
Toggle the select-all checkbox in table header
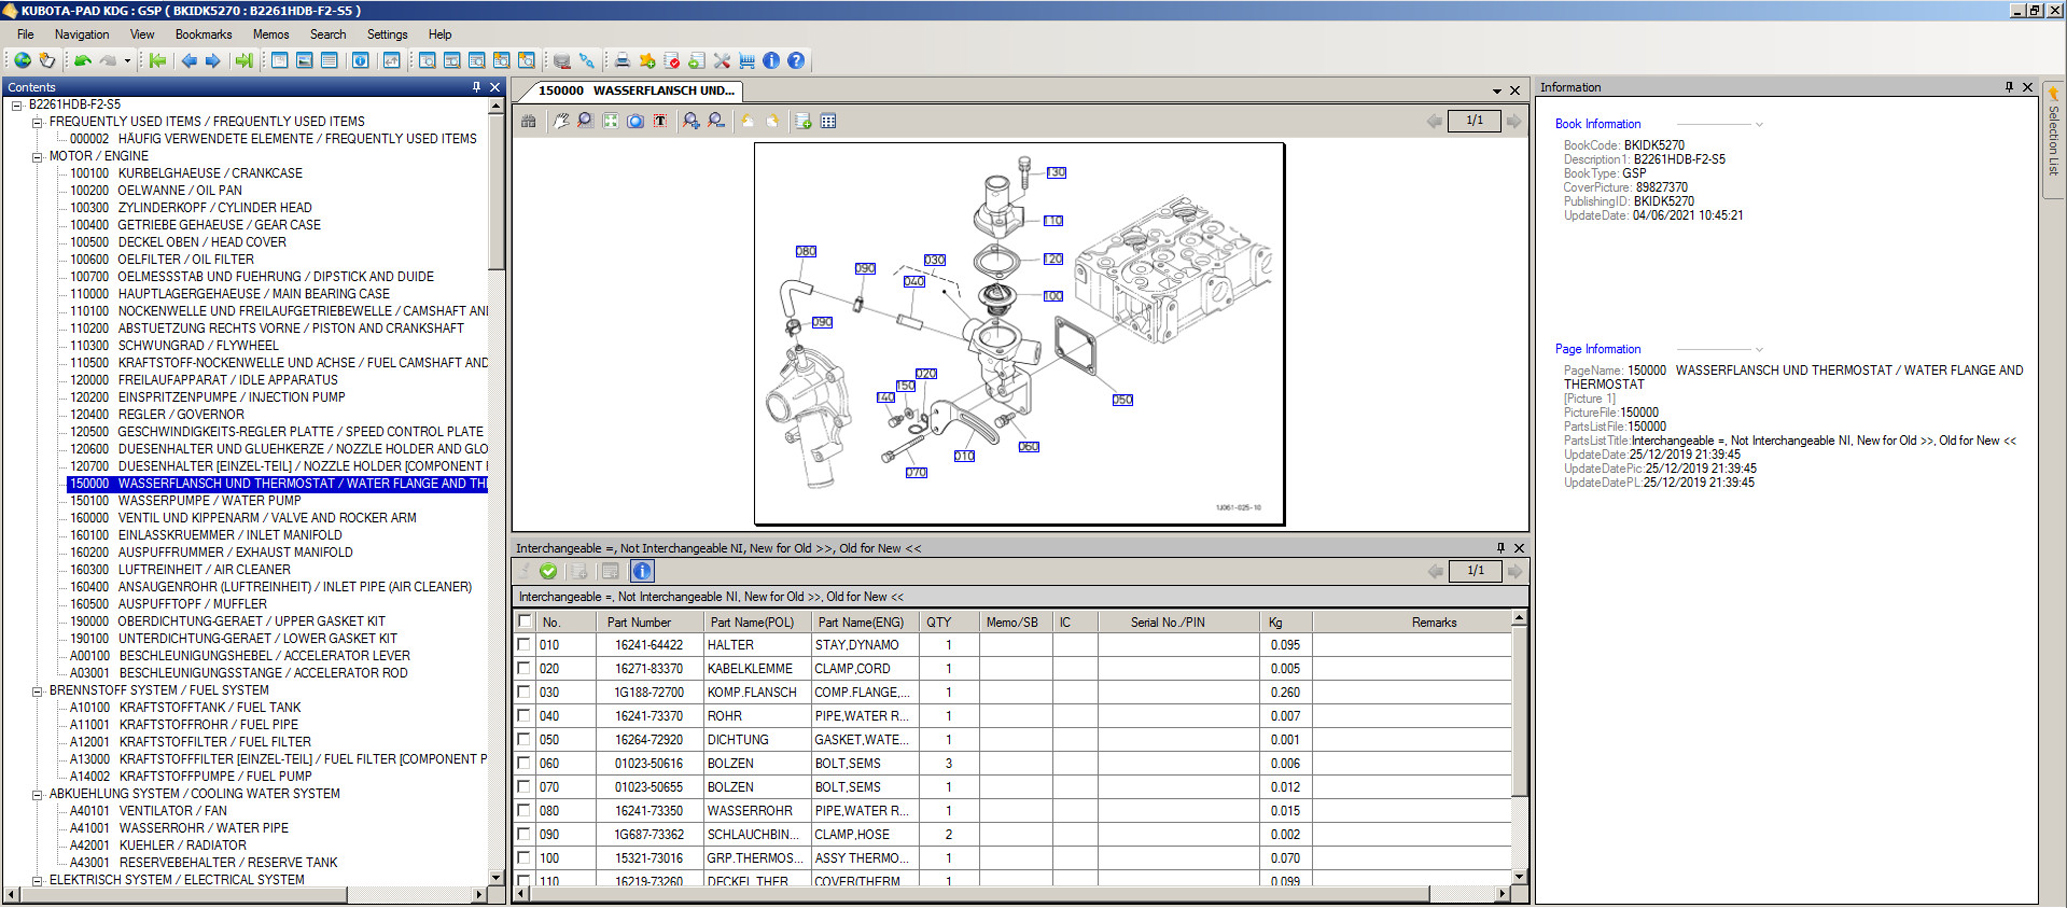pos(525,621)
